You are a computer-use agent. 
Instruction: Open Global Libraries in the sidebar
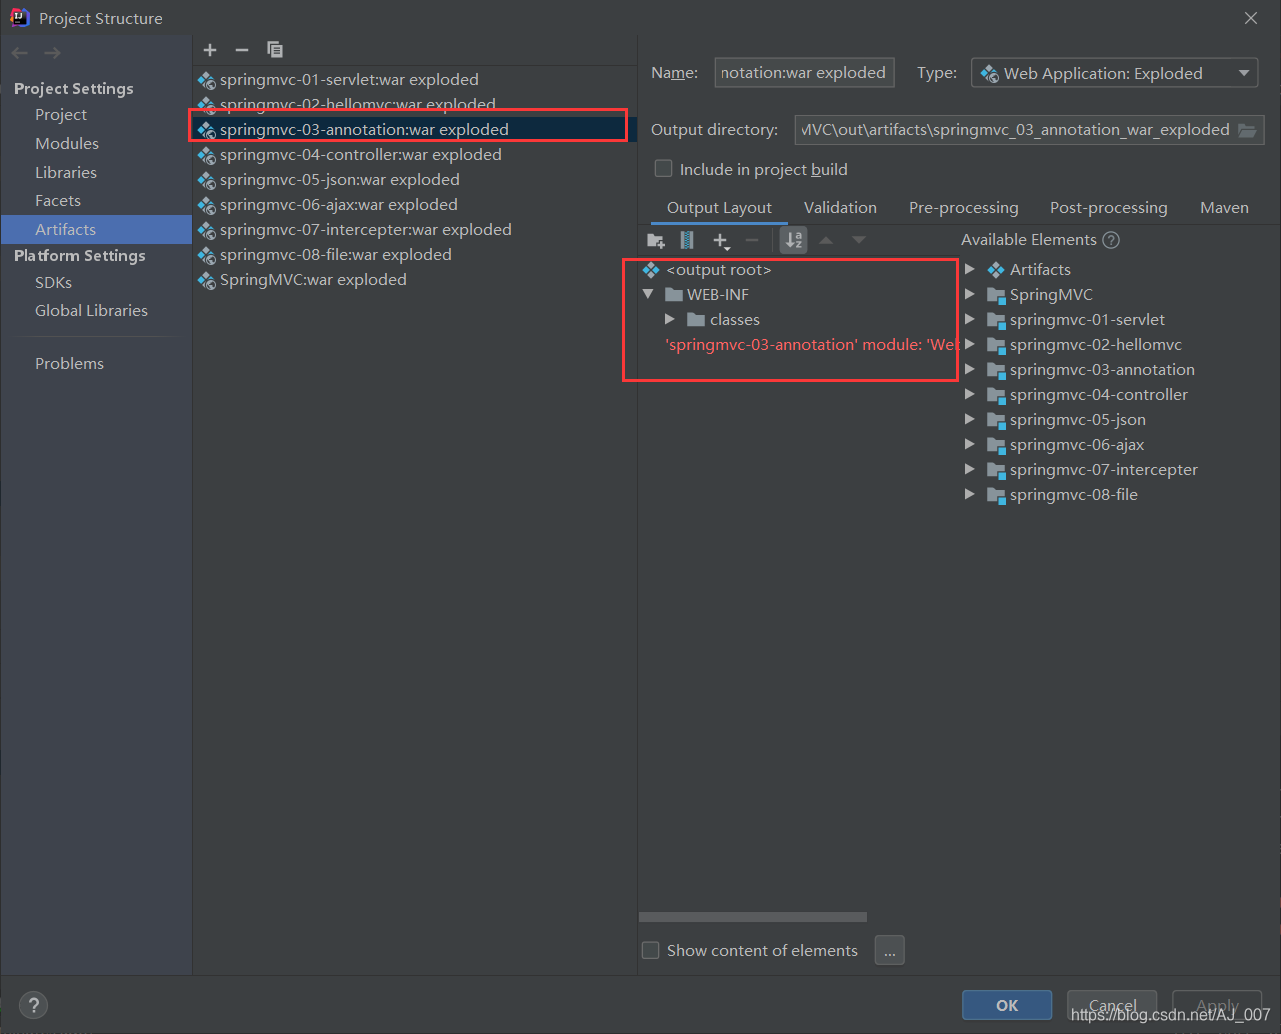[91, 311]
